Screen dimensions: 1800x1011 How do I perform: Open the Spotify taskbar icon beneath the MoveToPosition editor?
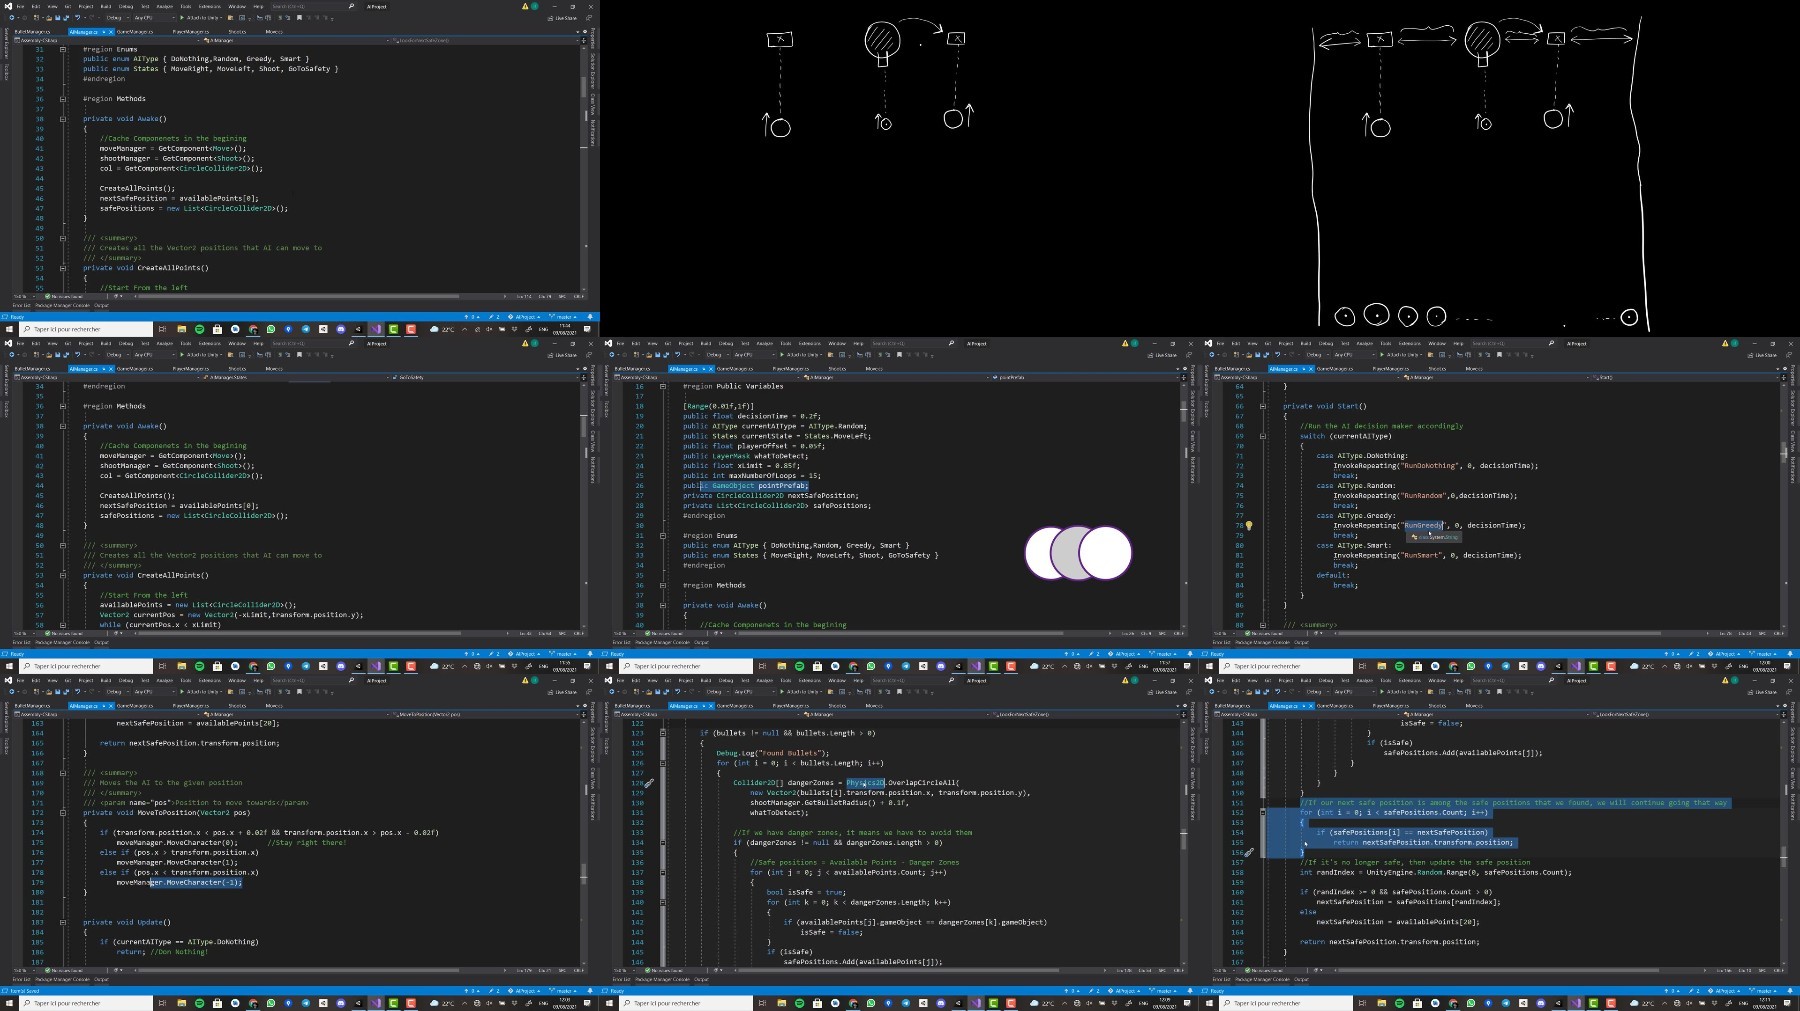(199, 1002)
